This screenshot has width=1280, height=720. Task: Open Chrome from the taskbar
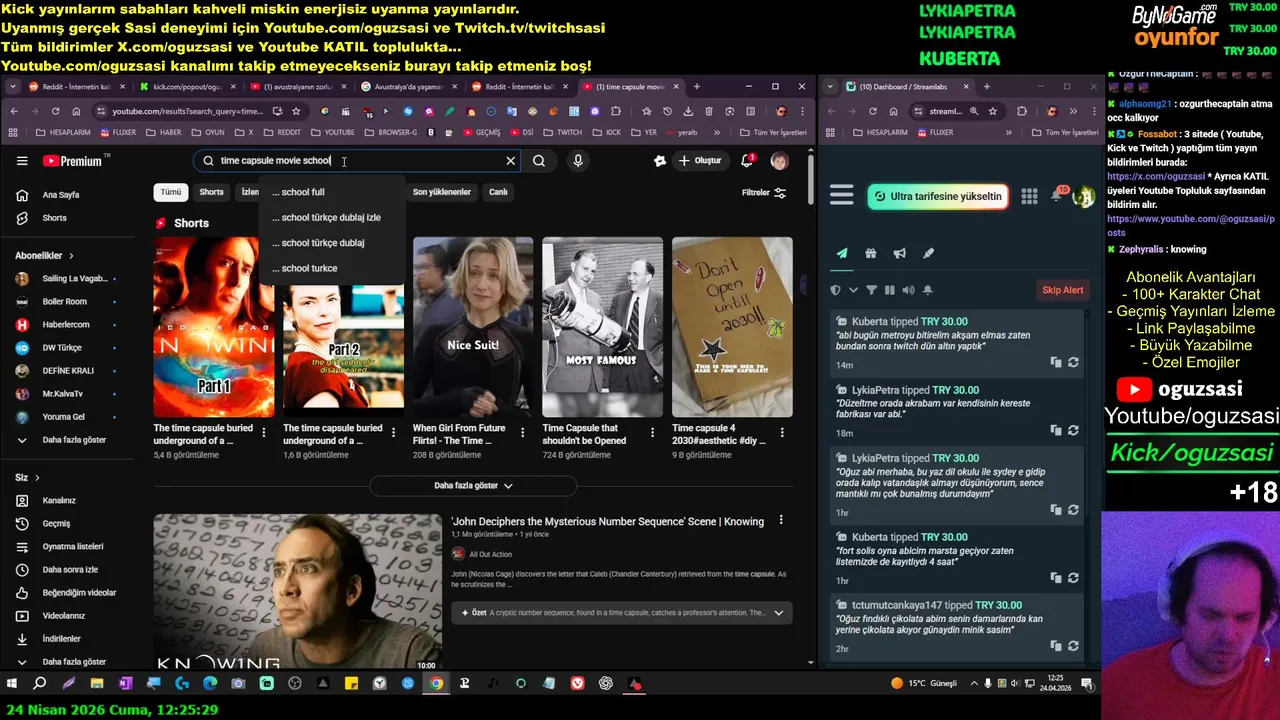(x=436, y=684)
